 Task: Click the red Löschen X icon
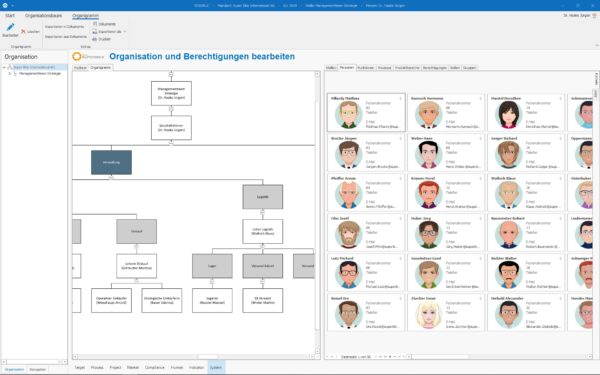pos(23,31)
